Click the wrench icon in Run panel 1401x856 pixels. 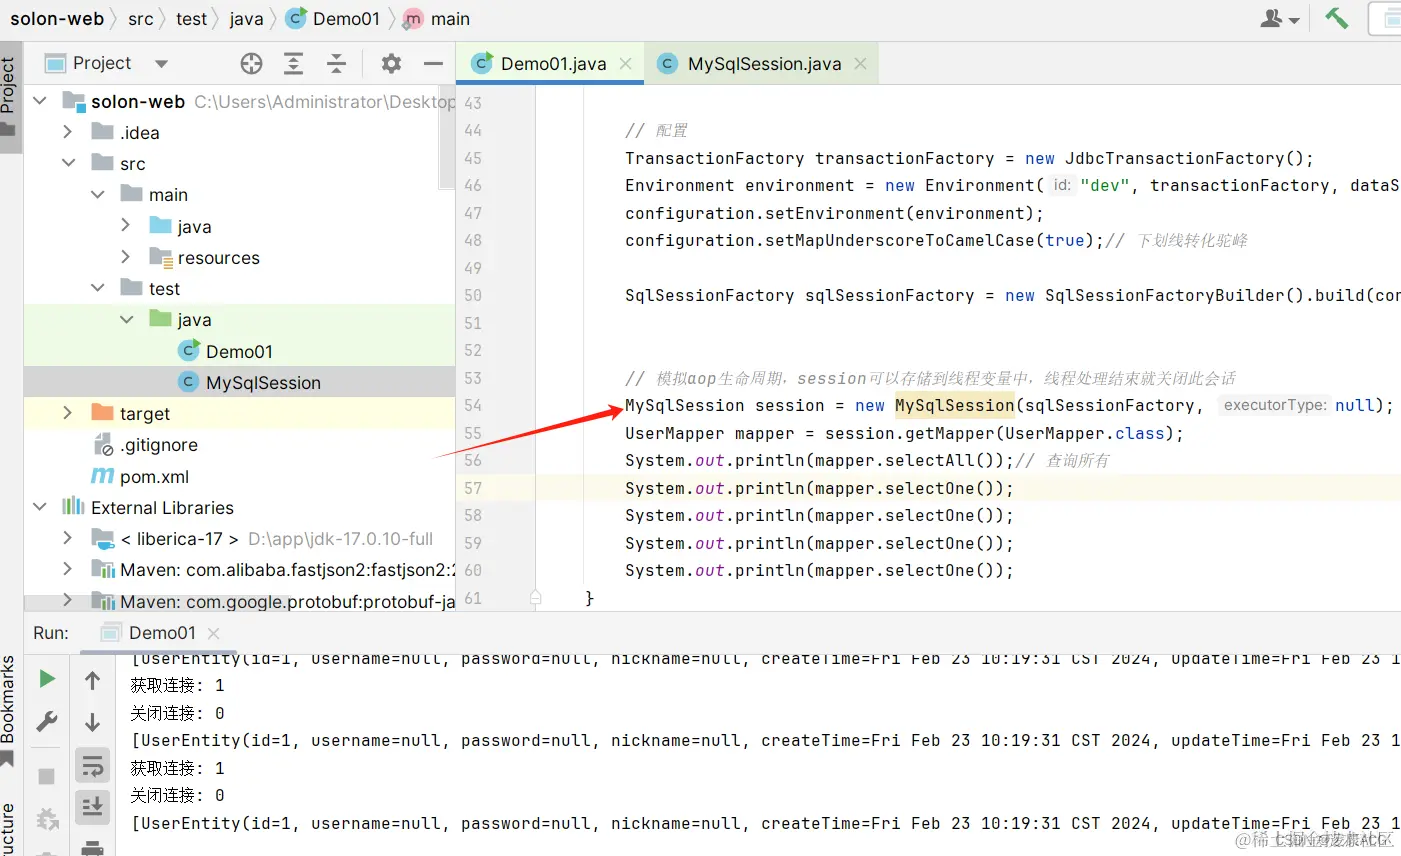46,721
